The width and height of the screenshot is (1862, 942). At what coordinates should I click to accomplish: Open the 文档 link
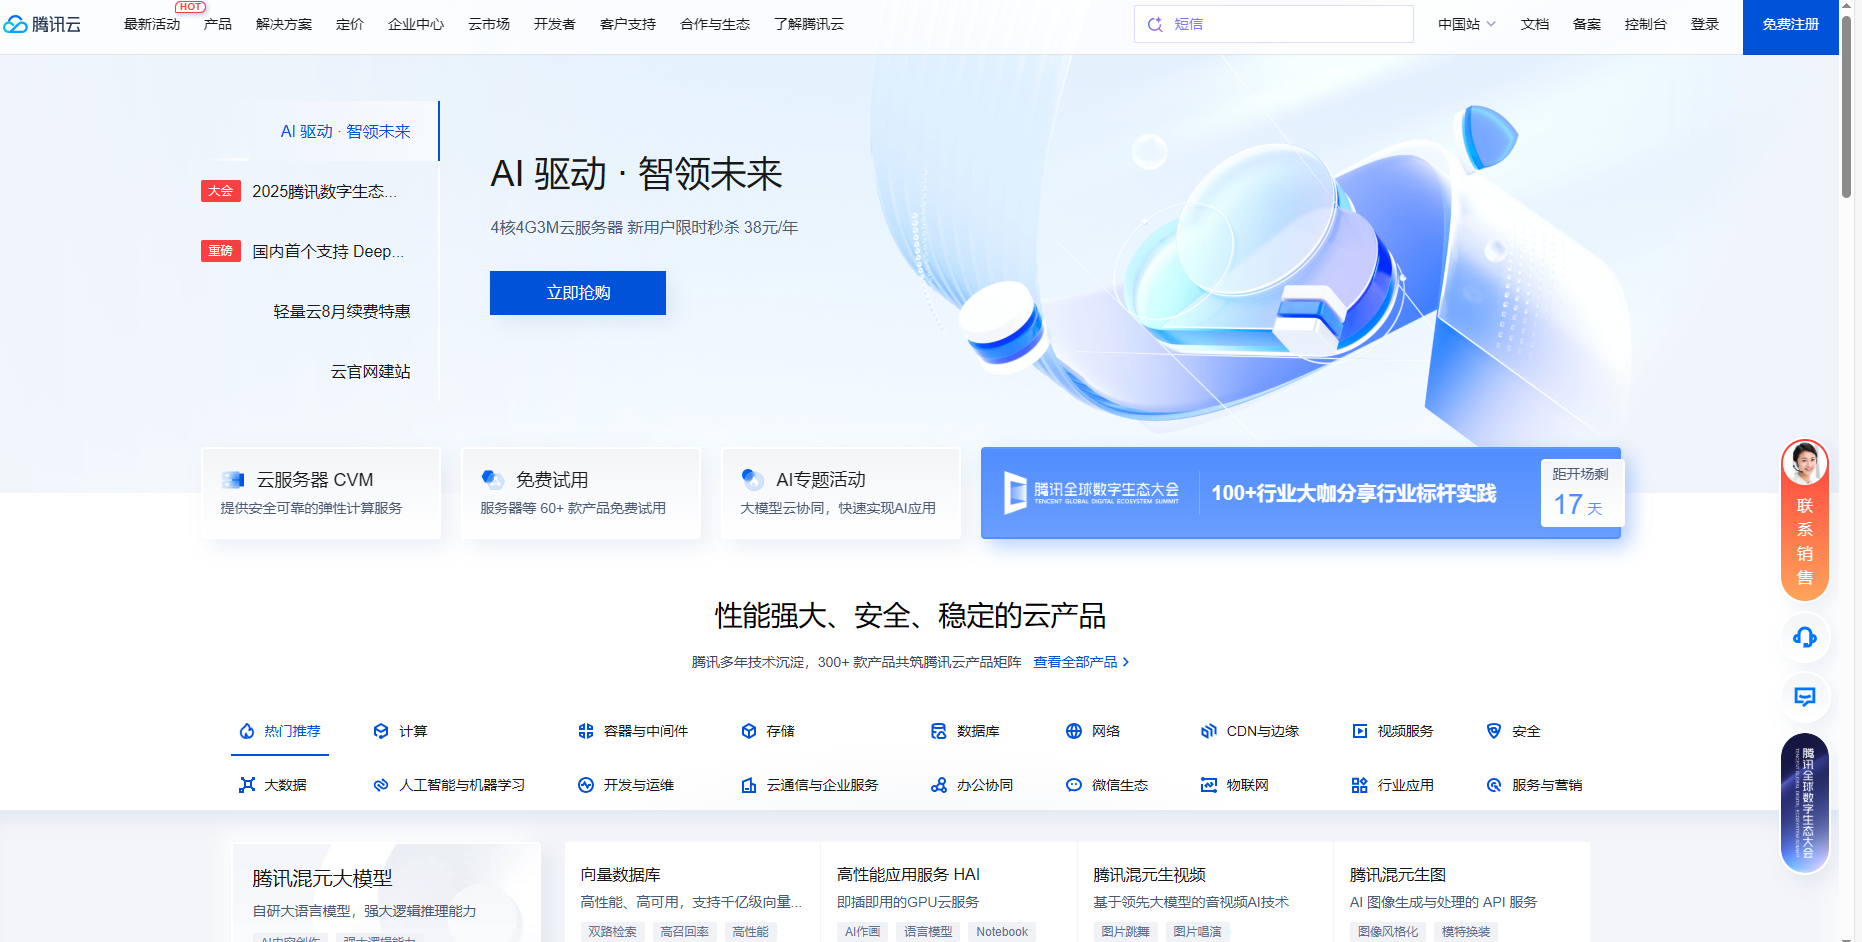[x=1535, y=24]
